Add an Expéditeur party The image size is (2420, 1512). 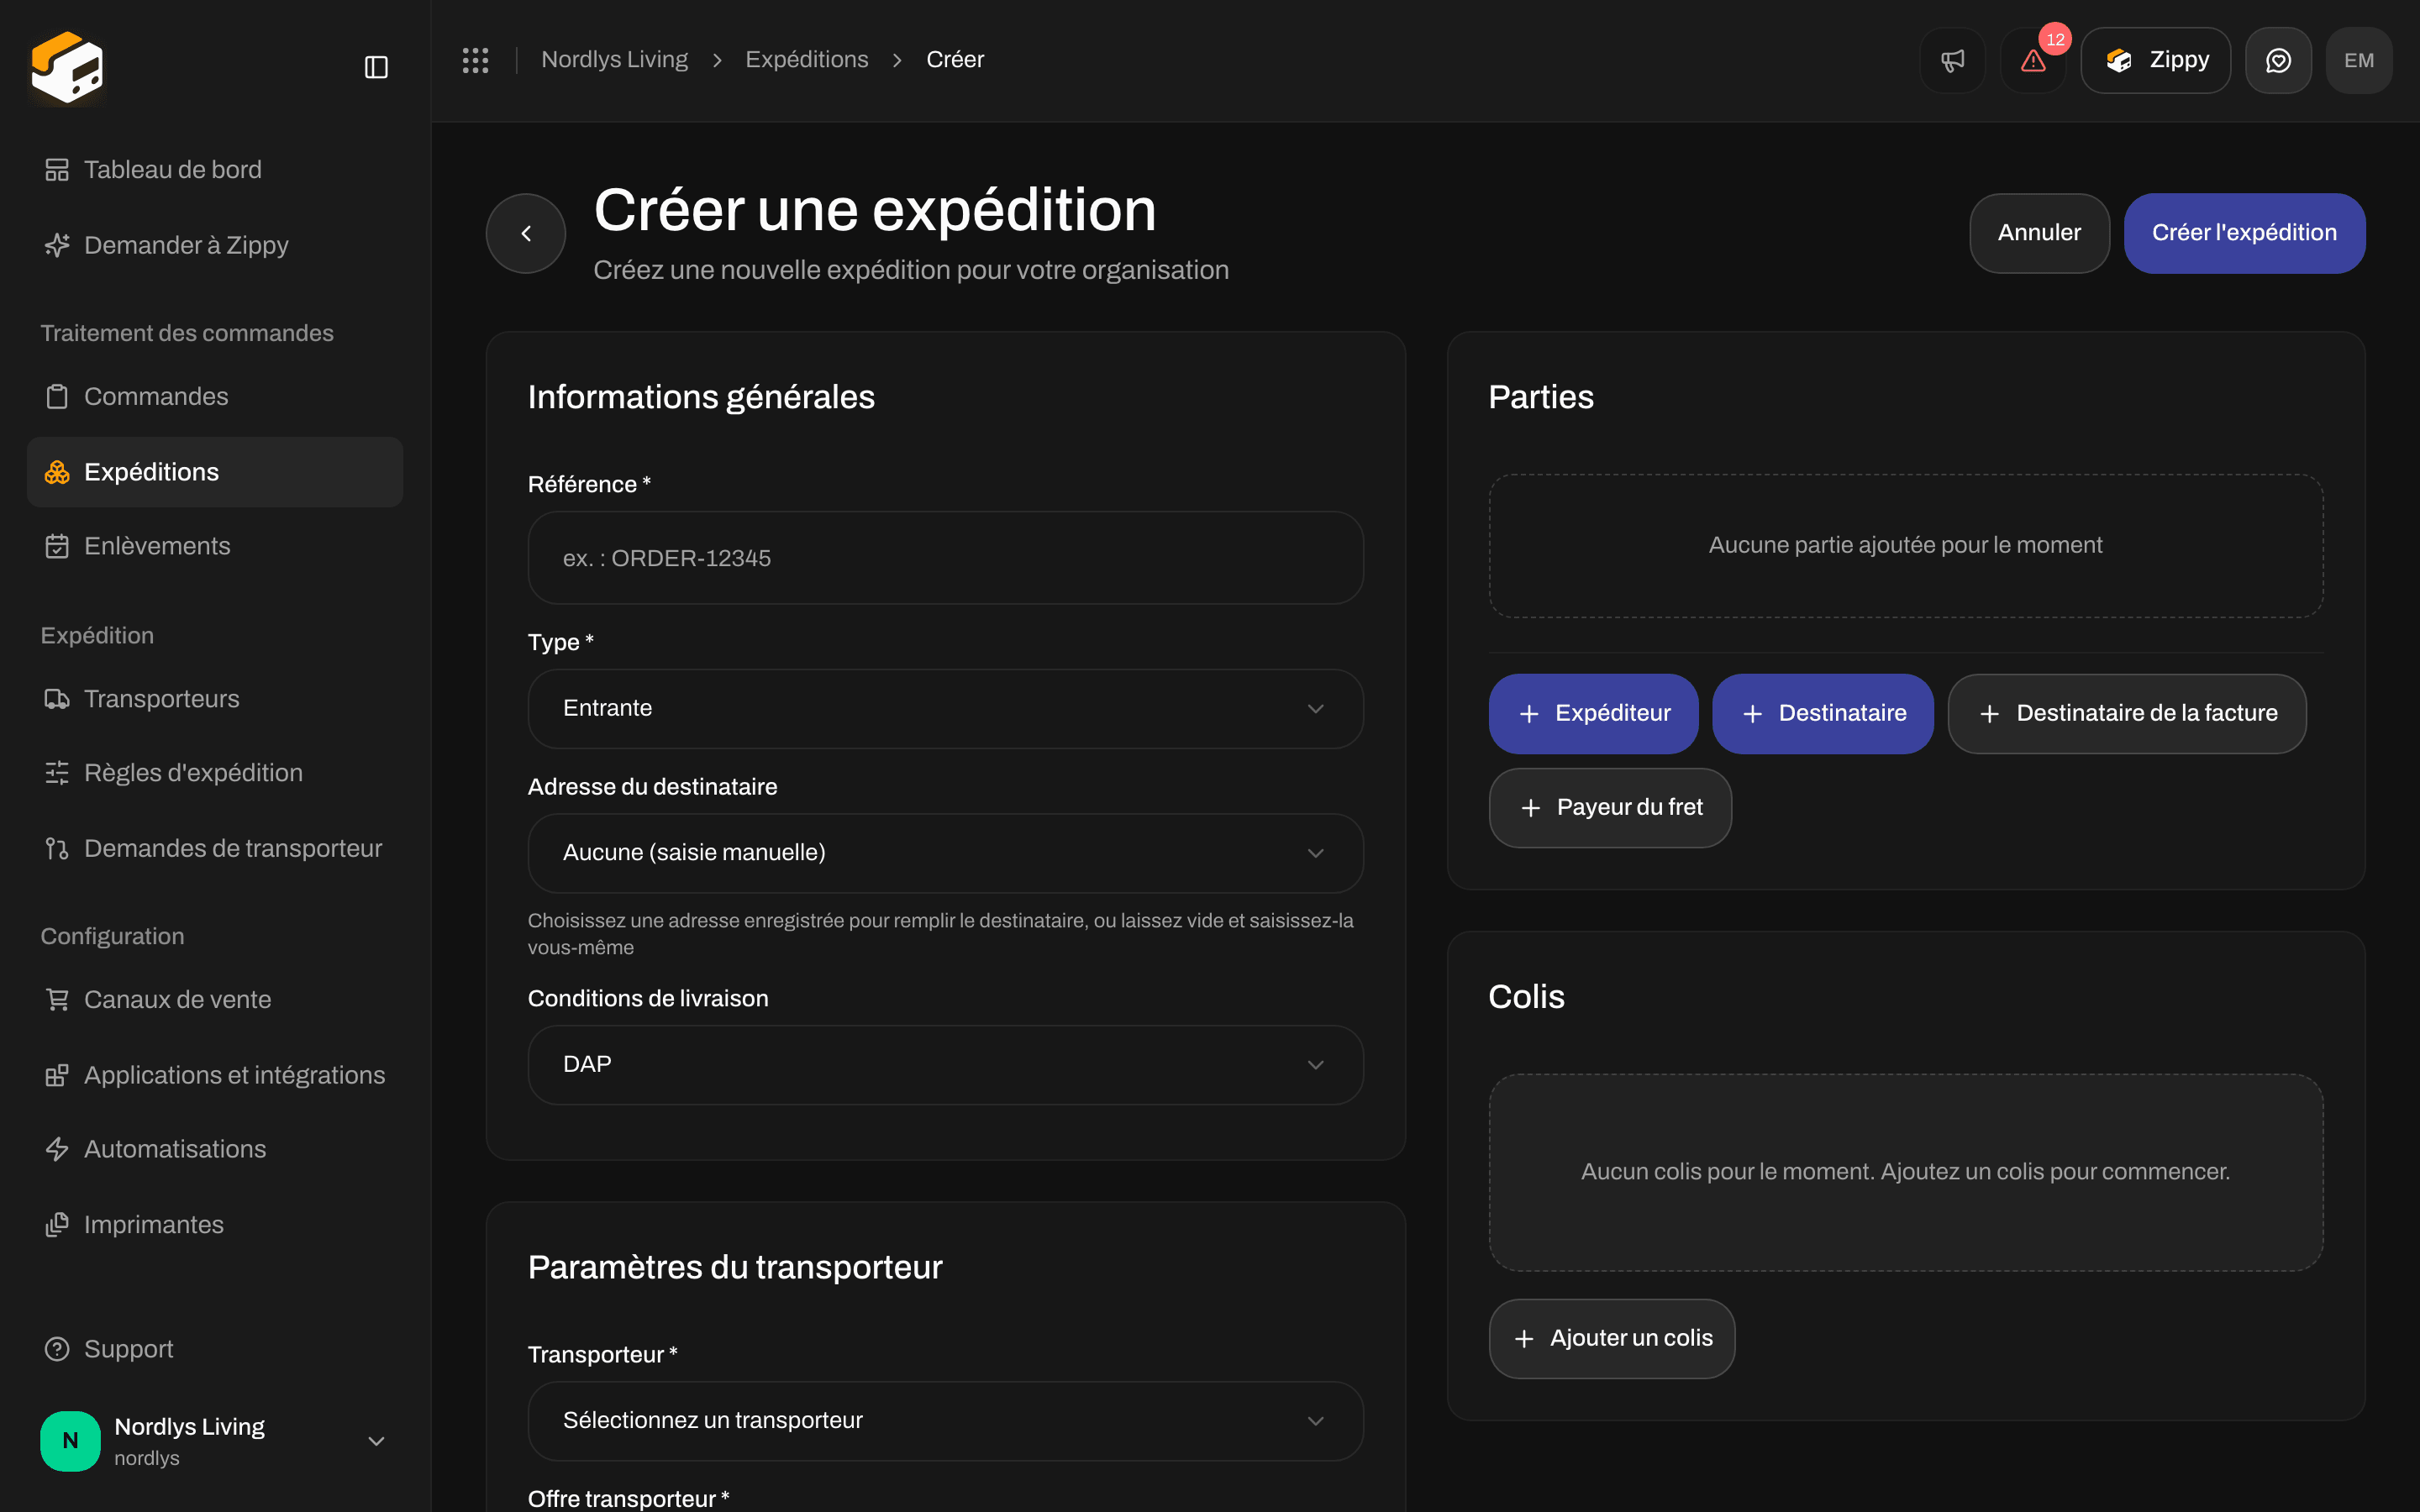click(x=1593, y=714)
